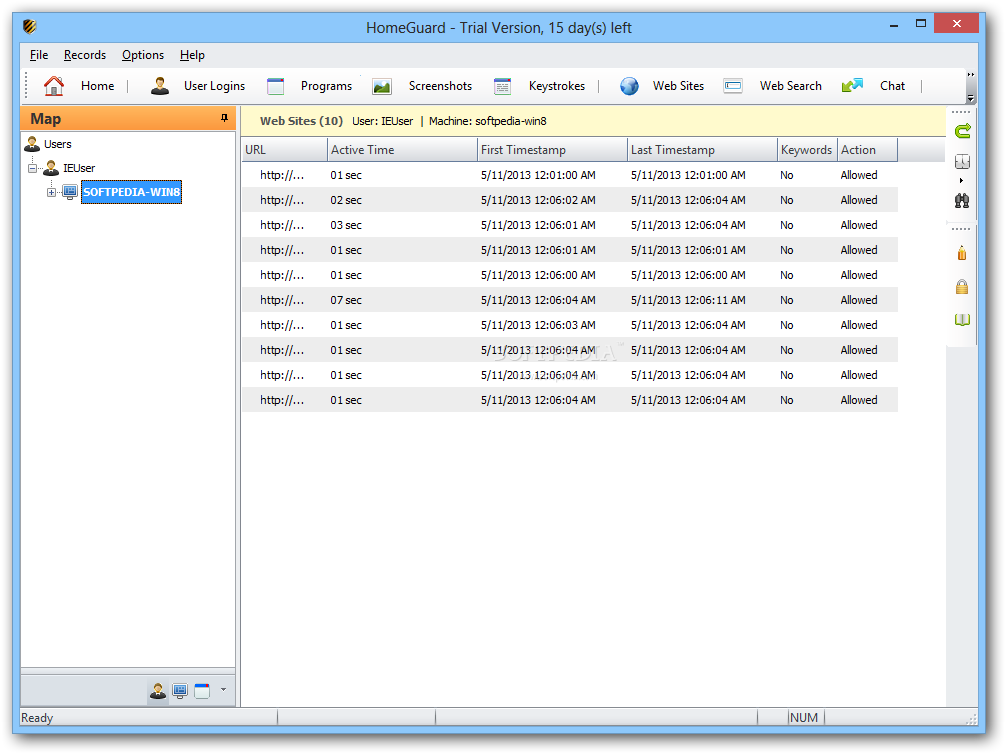The width and height of the screenshot is (1006, 754).
Task: Click the green open book icon
Action: [962, 320]
